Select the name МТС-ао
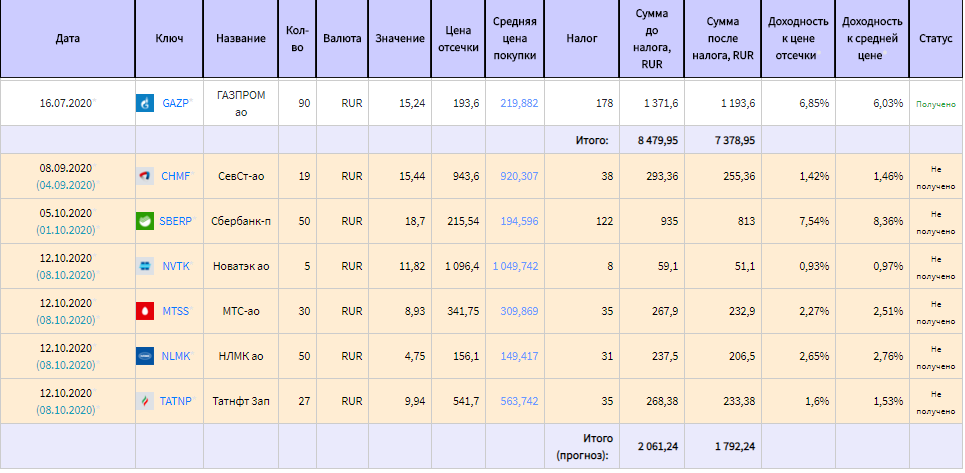Viewport: 965px width, 473px height. point(241,311)
